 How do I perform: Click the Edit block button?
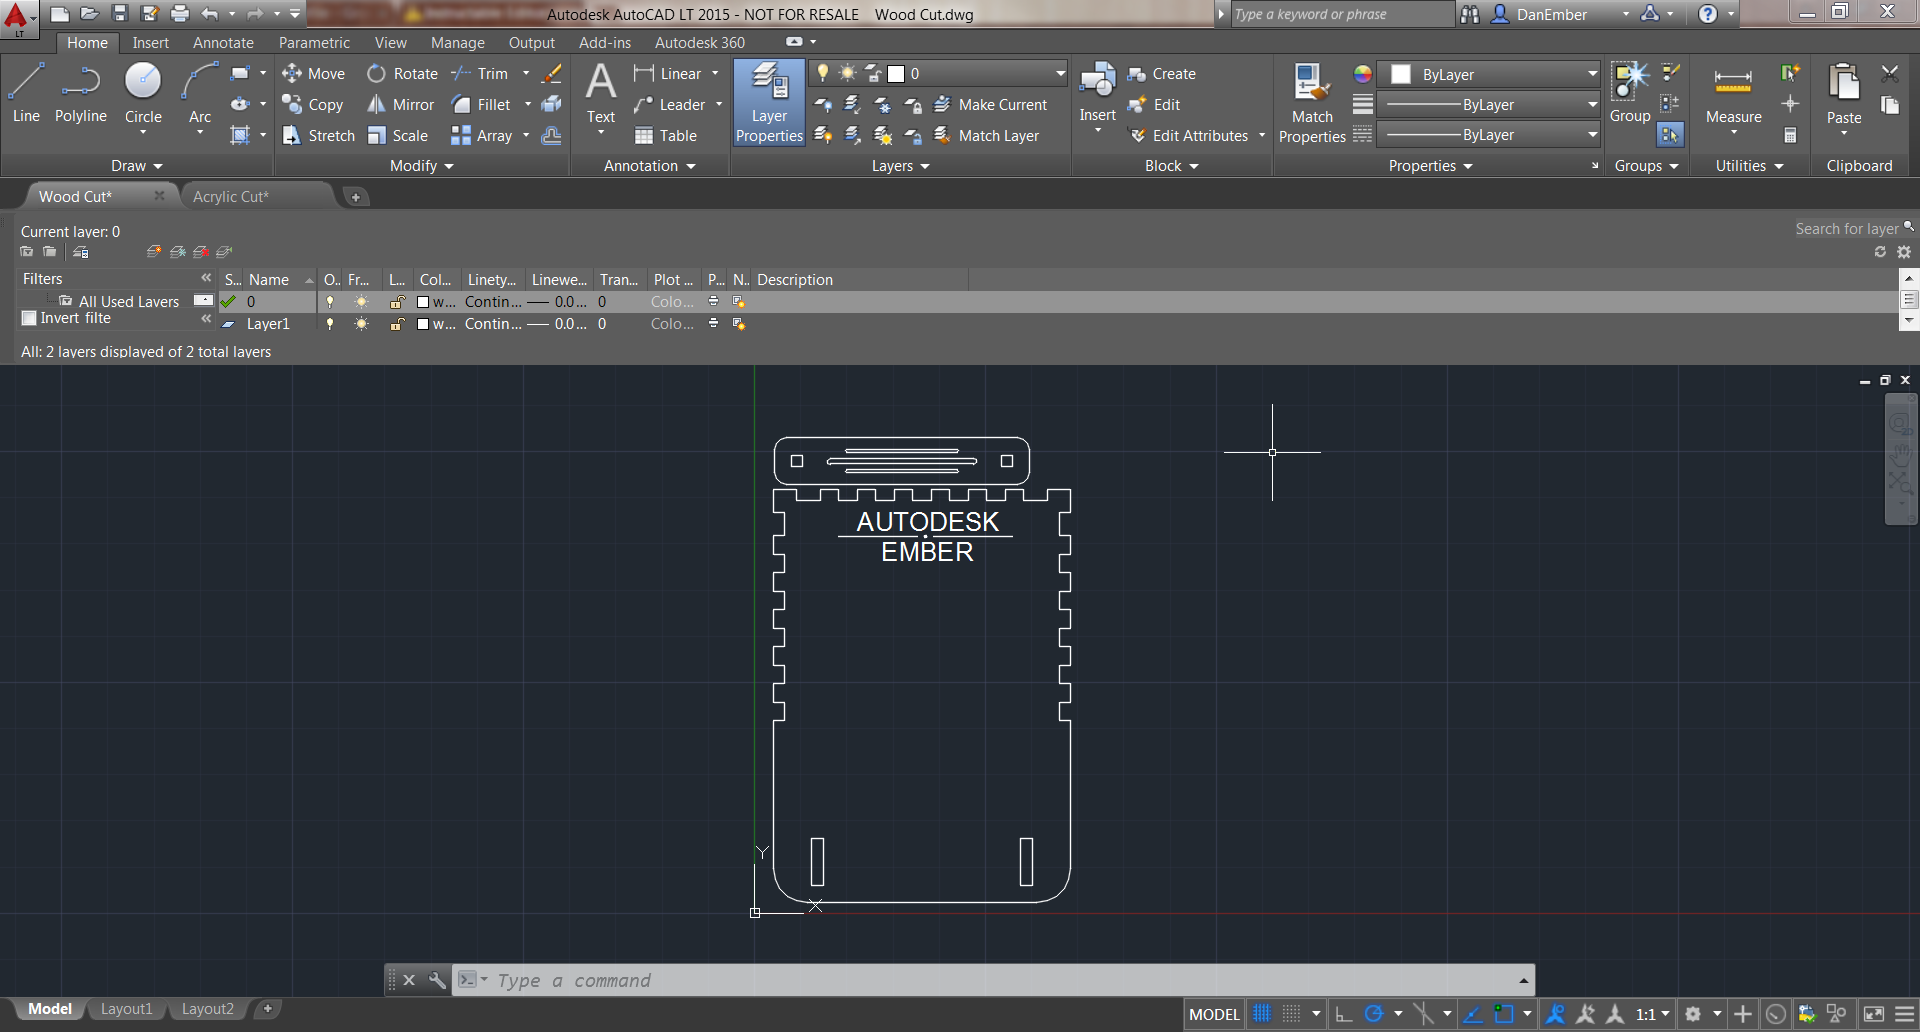pyautogui.click(x=1155, y=105)
